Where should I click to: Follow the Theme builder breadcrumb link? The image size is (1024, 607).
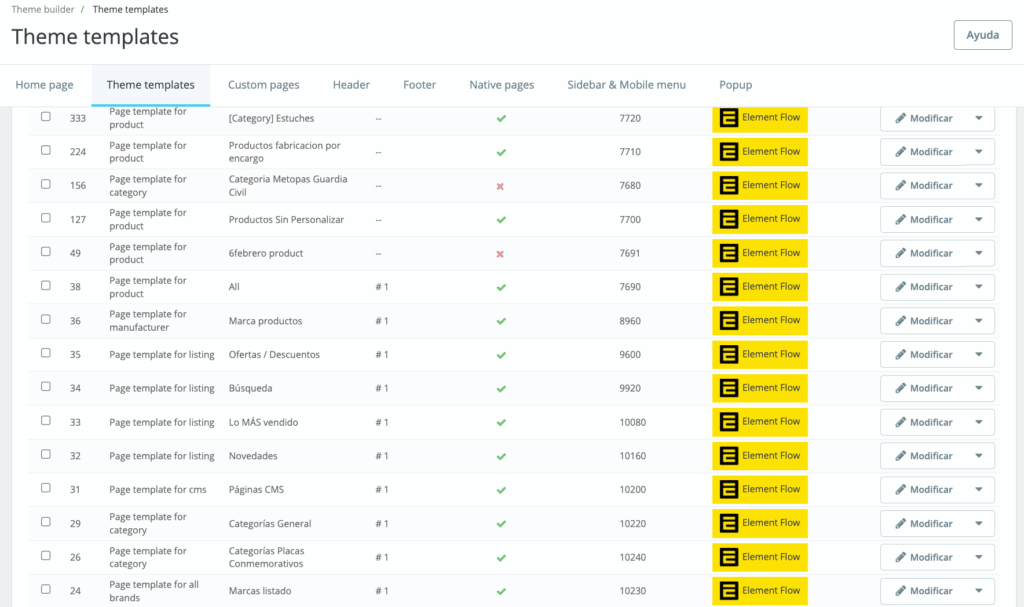click(x=43, y=9)
